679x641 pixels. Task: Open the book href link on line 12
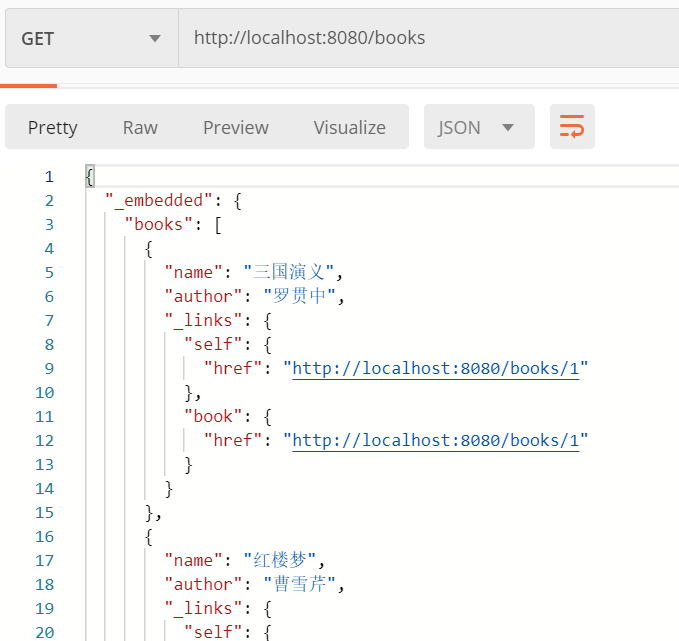coord(435,440)
